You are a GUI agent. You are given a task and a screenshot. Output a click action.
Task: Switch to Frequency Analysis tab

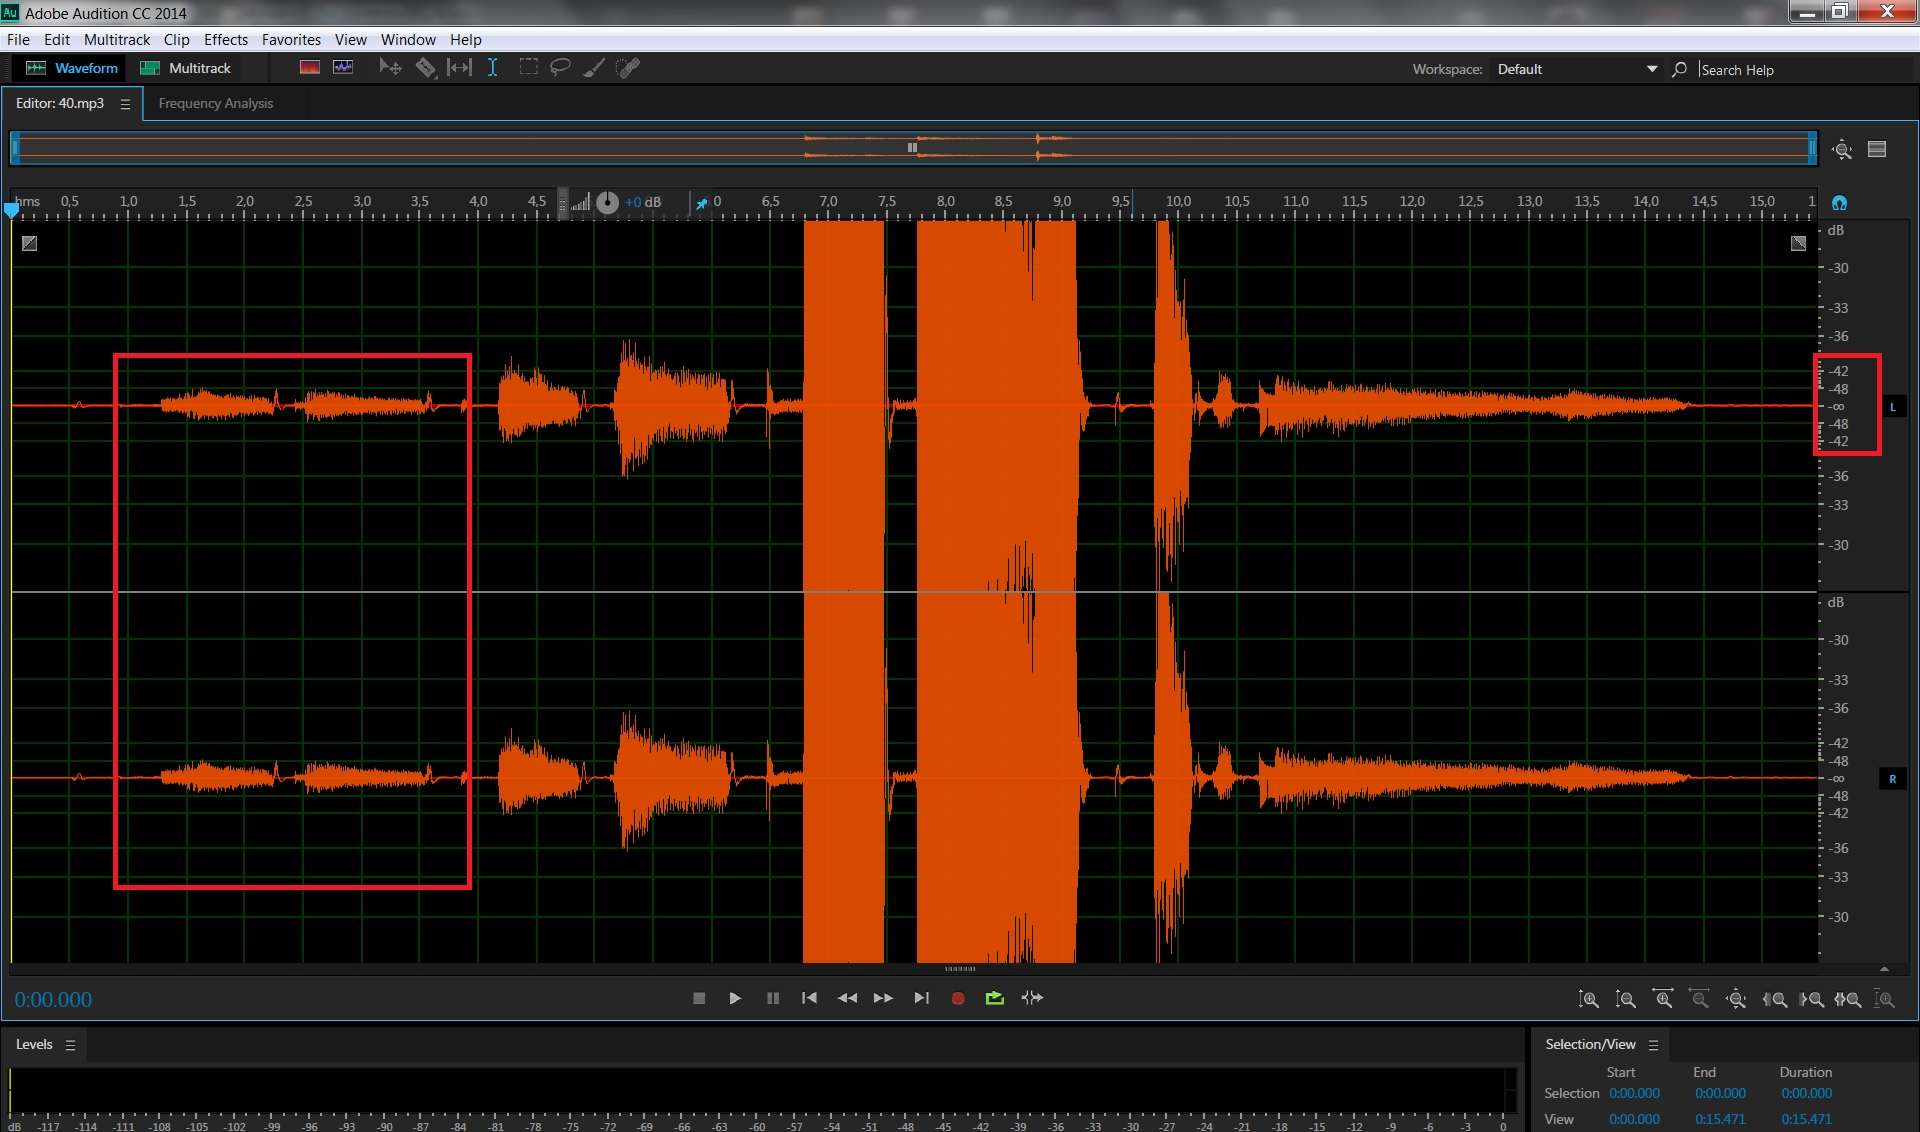[215, 104]
